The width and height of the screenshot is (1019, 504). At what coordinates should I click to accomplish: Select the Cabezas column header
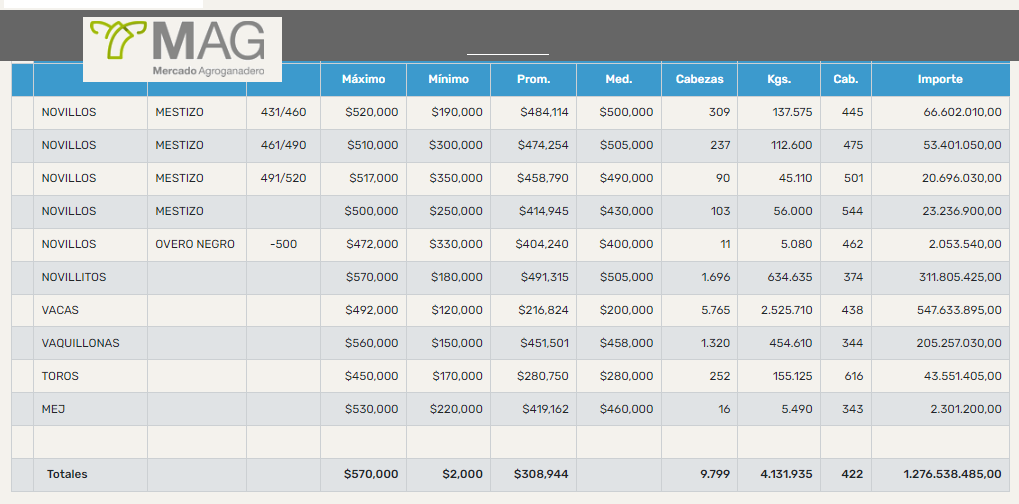[699, 79]
